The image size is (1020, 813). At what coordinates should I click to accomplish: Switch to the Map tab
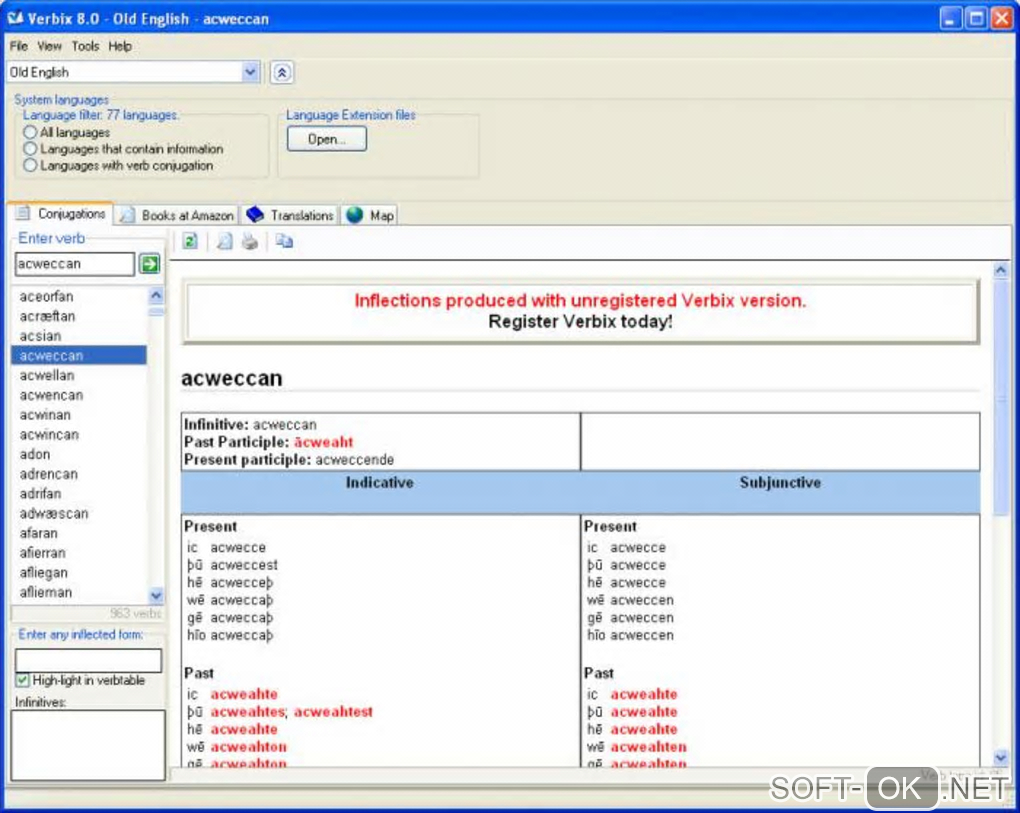369,215
